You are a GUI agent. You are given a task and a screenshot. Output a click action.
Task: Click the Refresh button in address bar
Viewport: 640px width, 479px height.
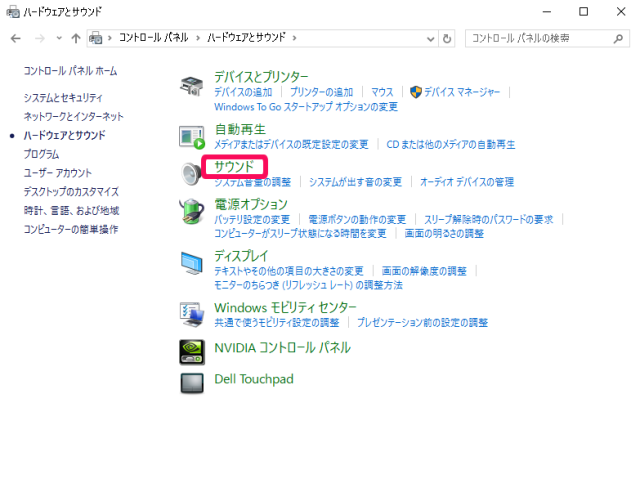(447, 39)
